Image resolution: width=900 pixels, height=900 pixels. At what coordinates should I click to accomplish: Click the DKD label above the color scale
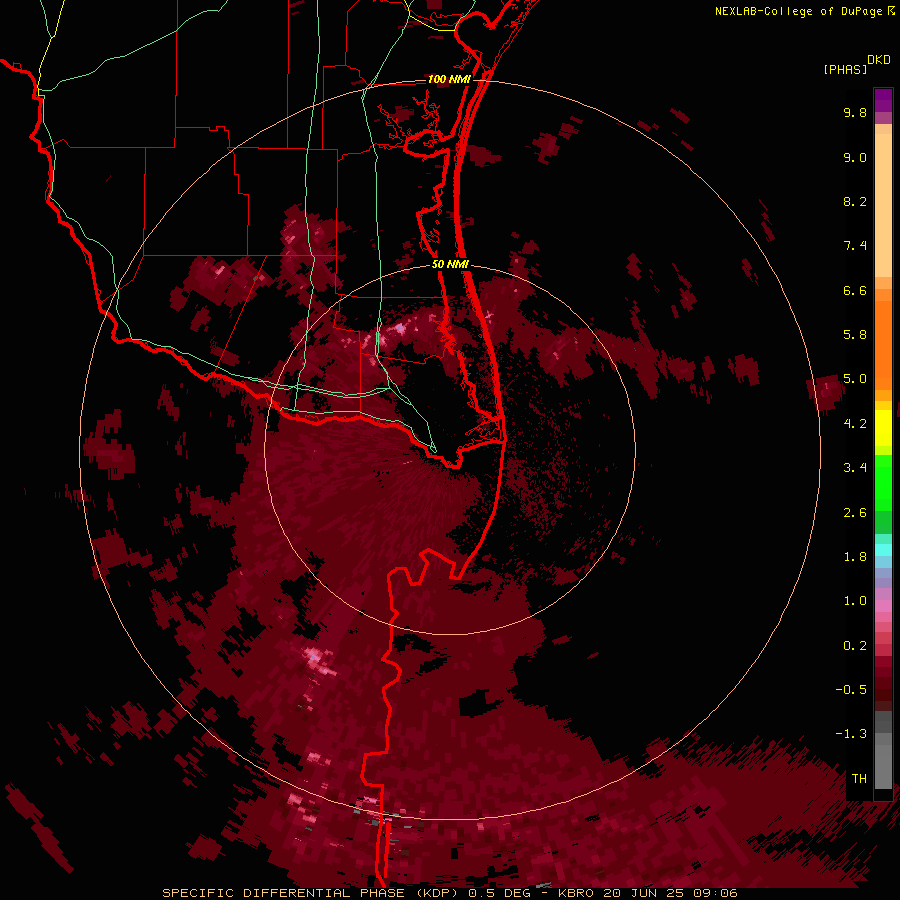point(879,60)
